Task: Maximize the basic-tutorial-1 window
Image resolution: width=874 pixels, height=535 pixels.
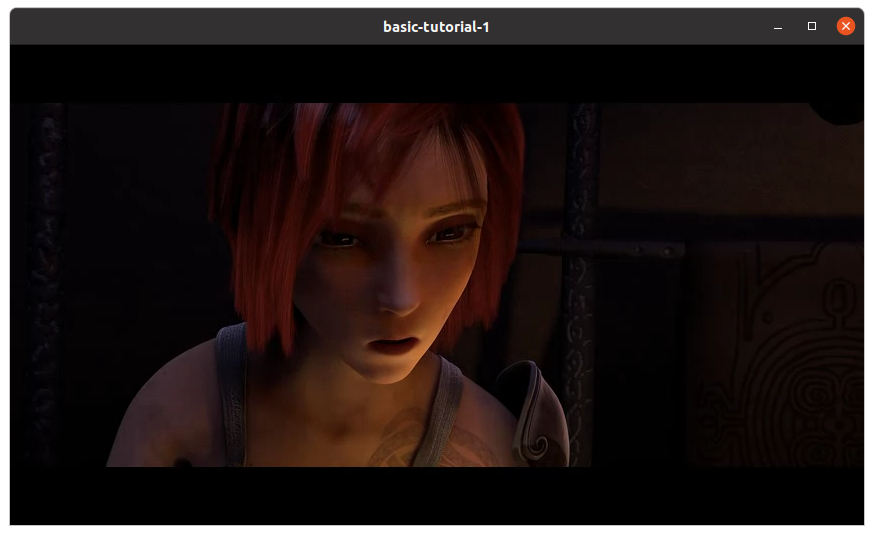Action: 812,26
